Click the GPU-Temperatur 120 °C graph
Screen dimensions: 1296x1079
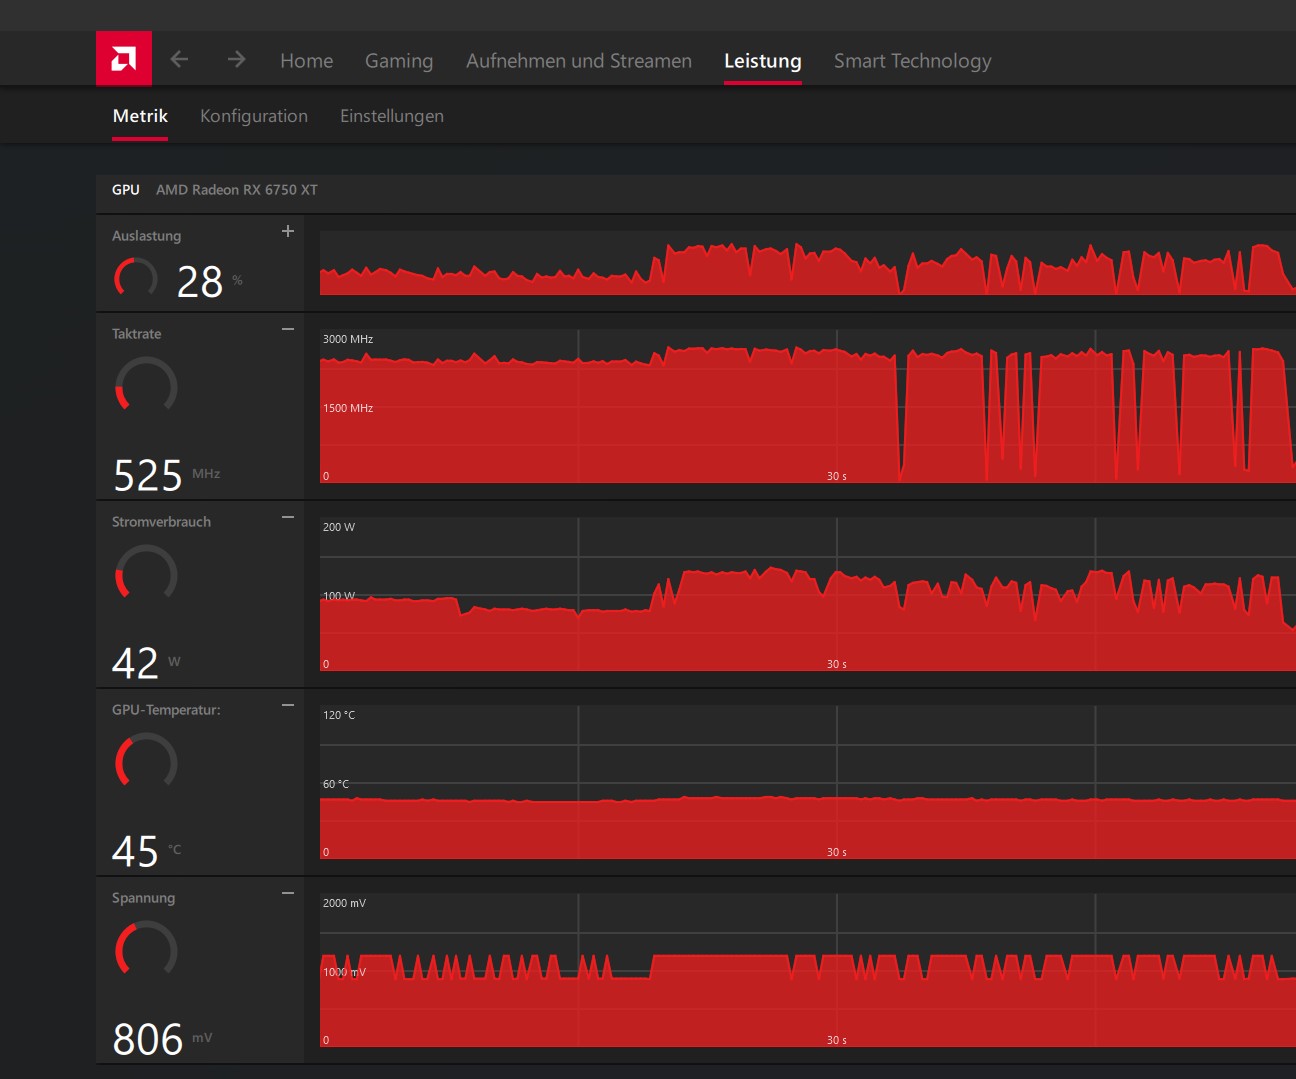(808, 782)
